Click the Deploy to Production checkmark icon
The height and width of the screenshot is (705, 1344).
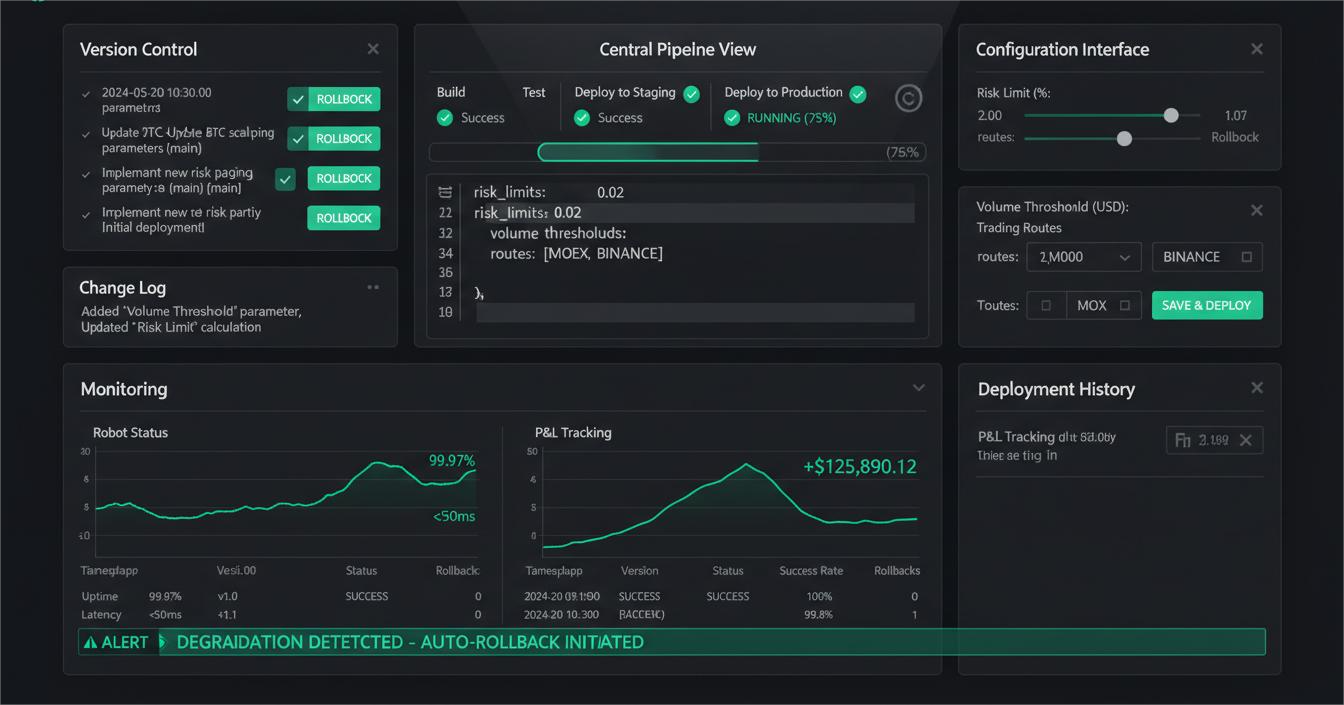point(857,94)
